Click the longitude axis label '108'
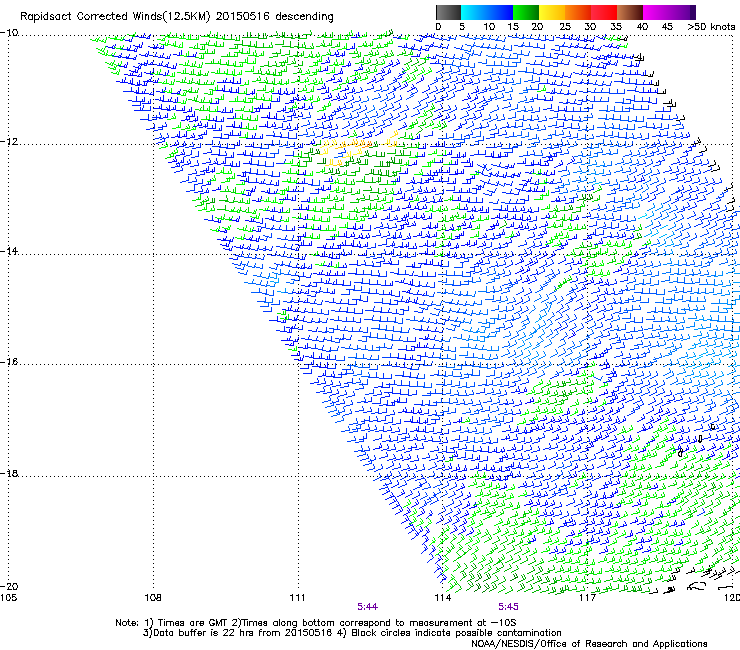 (153, 598)
